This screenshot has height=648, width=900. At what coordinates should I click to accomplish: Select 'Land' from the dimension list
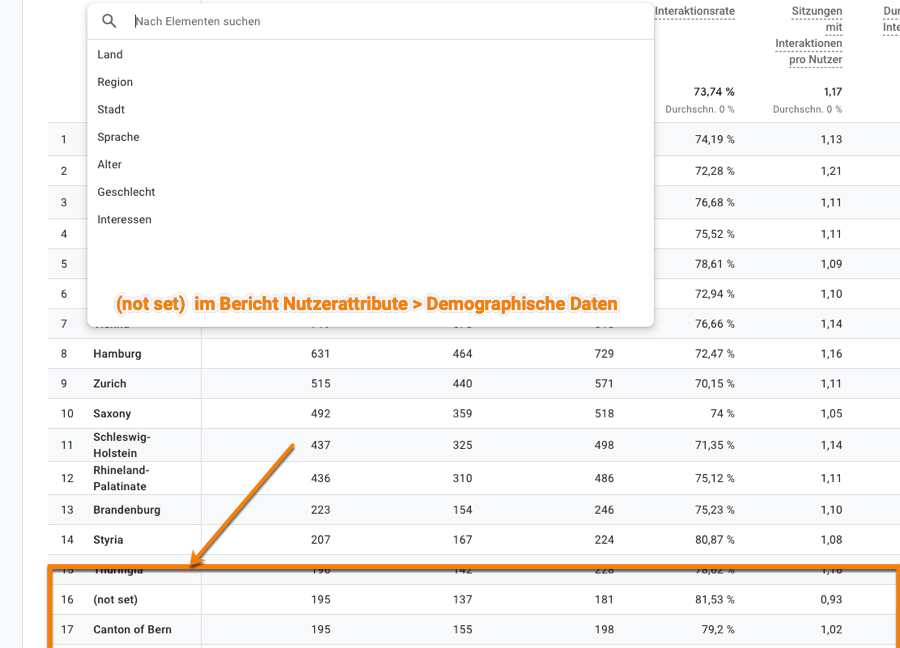(x=110, y=55)
